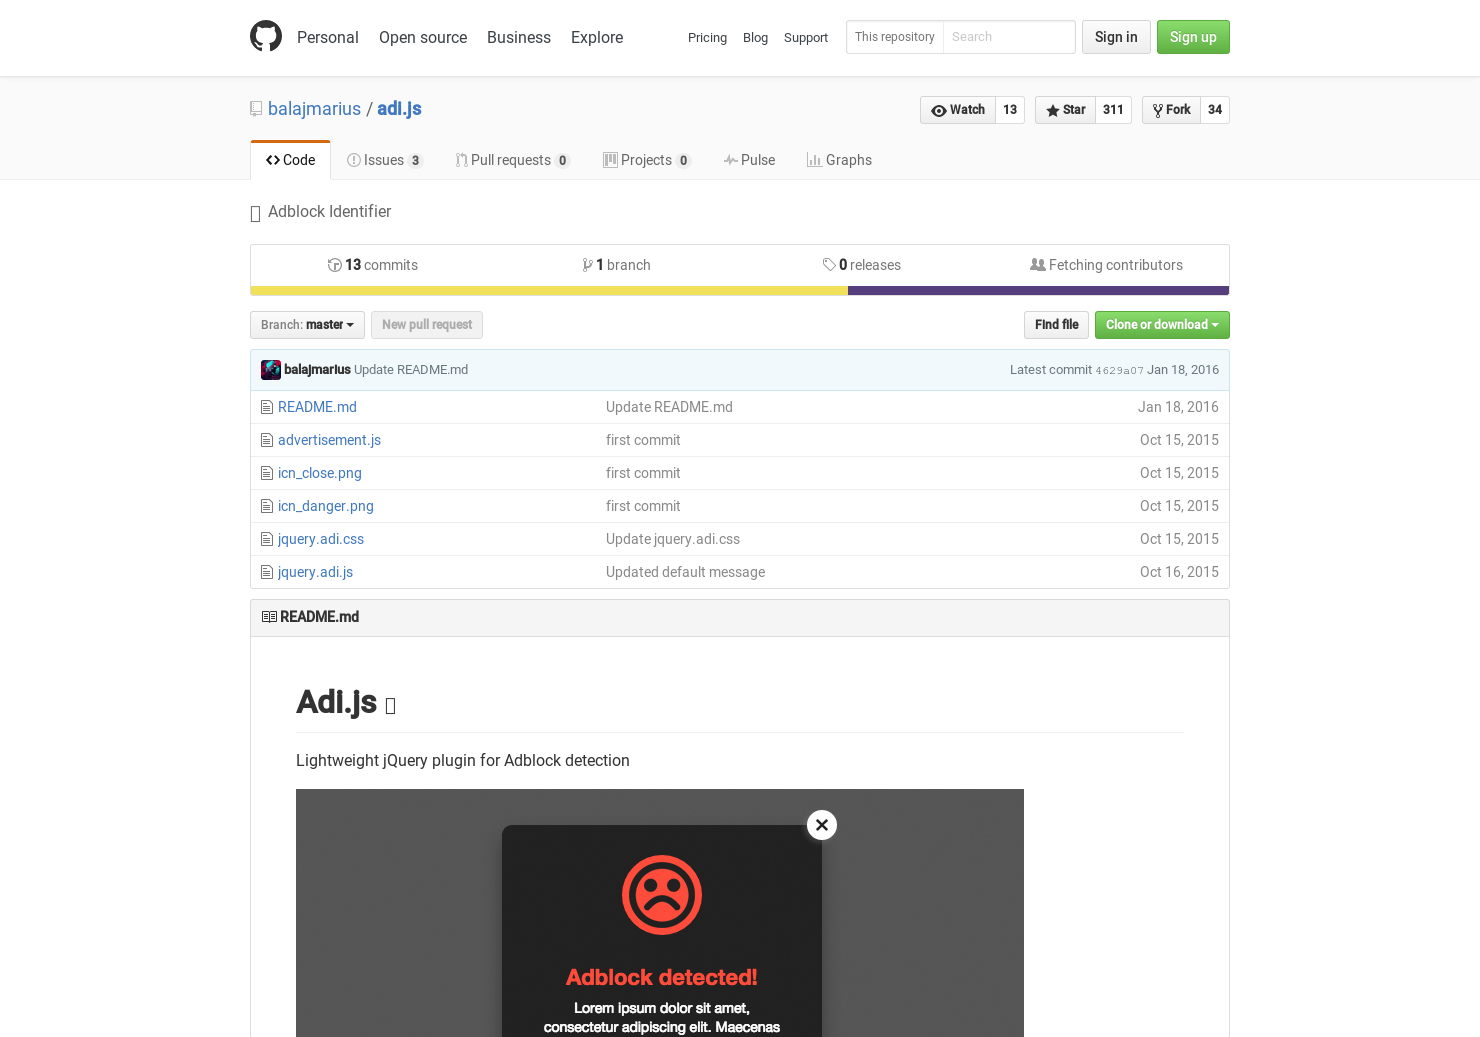Click the tag icon beside '0 releases'

click(830, 265)
